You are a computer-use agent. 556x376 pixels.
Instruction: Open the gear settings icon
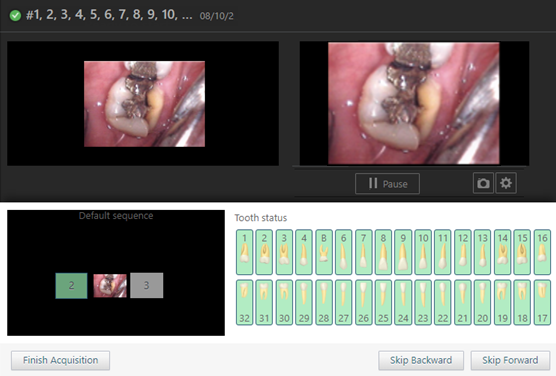(506, 183)
